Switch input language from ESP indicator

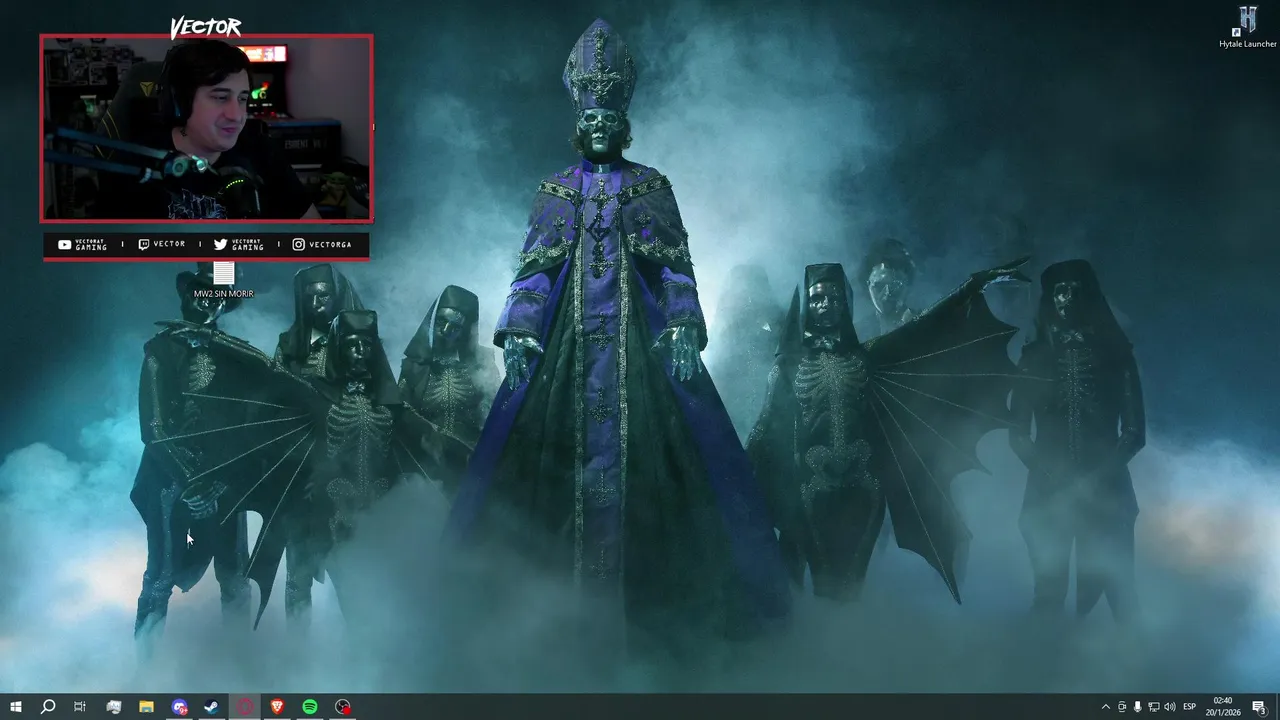coord(1190,707)
